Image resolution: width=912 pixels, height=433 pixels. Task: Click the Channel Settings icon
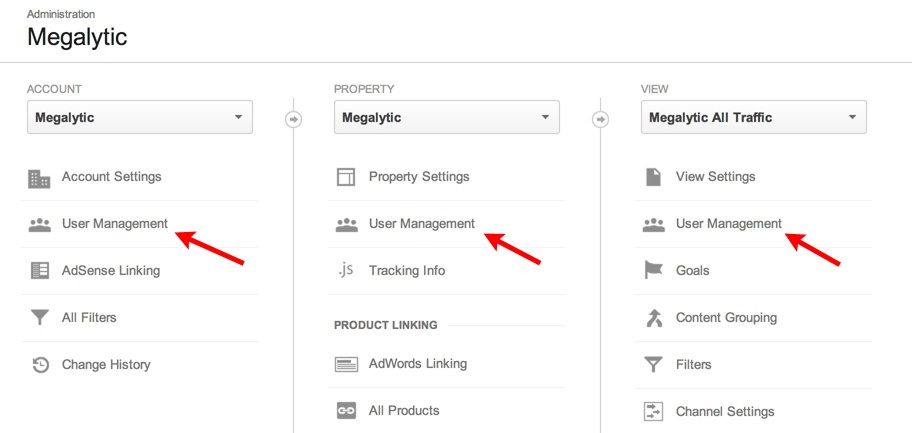click(x=654, y=411)
